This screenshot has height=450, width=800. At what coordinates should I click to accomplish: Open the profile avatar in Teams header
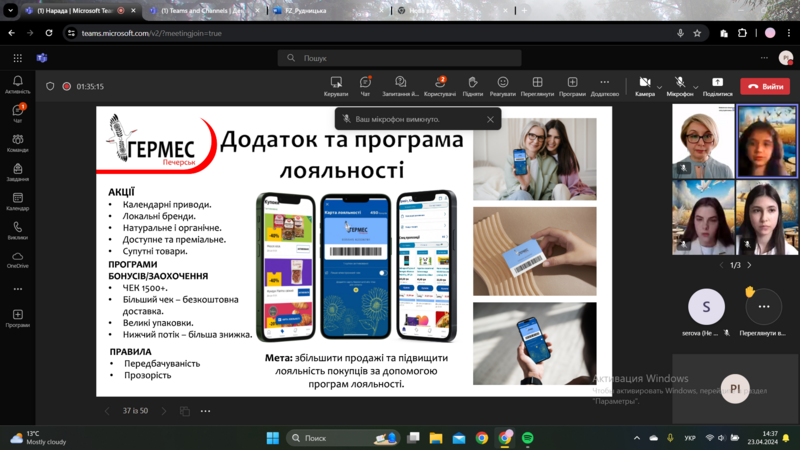pyautogui.click(x=786, y=58)
